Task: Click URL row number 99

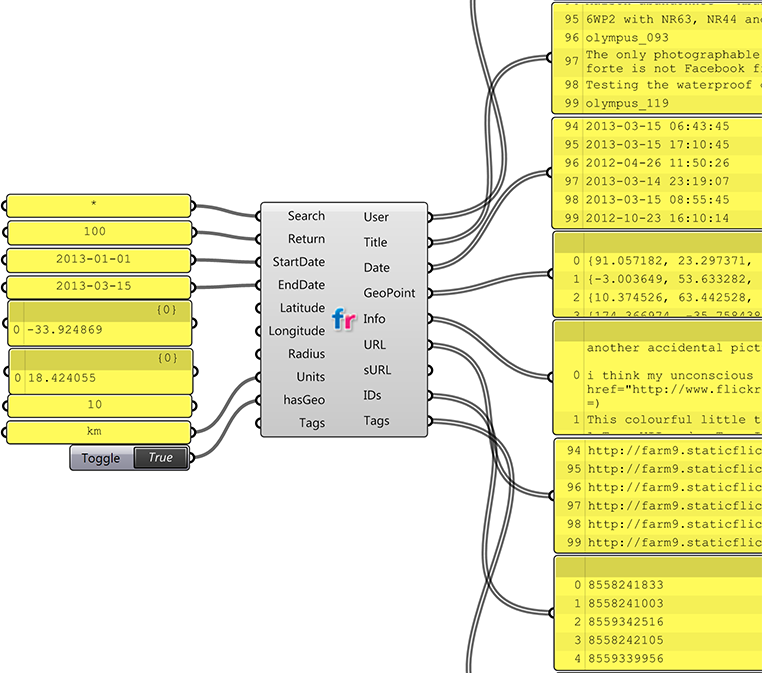Action: pos(658,542)
